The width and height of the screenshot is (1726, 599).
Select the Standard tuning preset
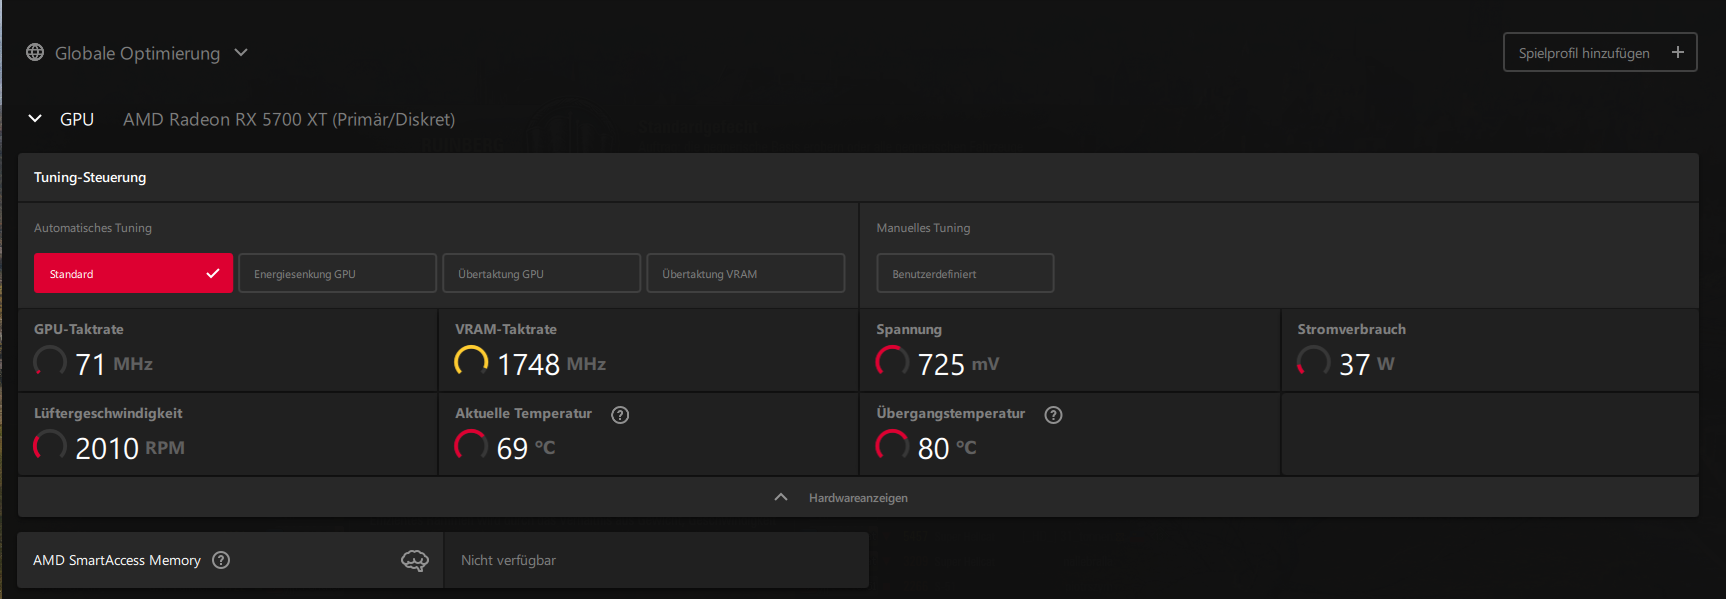pos(133,273)
